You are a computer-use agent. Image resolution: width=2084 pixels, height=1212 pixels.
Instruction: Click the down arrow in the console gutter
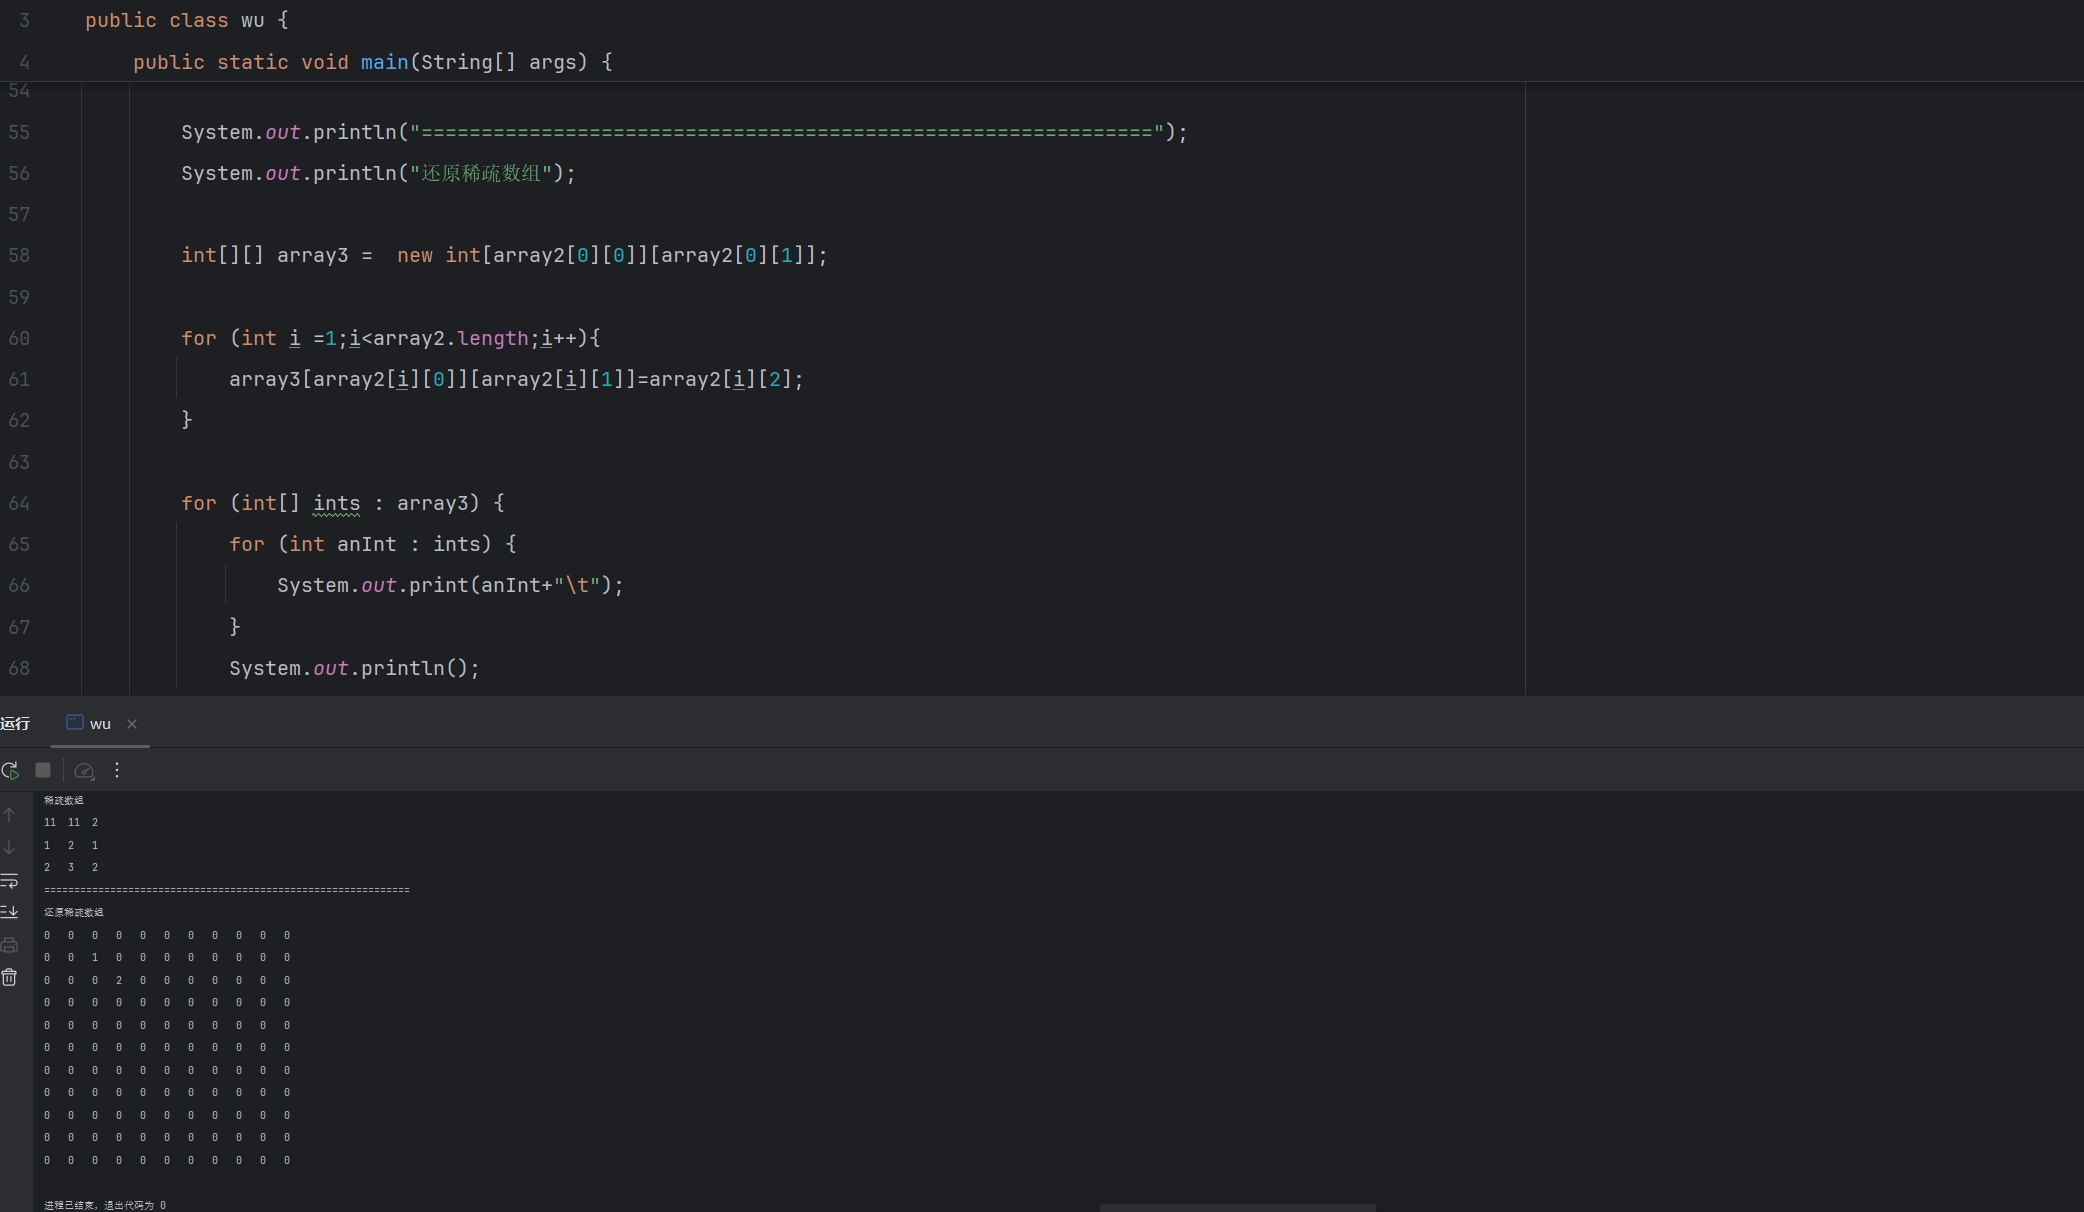[9, 847]
